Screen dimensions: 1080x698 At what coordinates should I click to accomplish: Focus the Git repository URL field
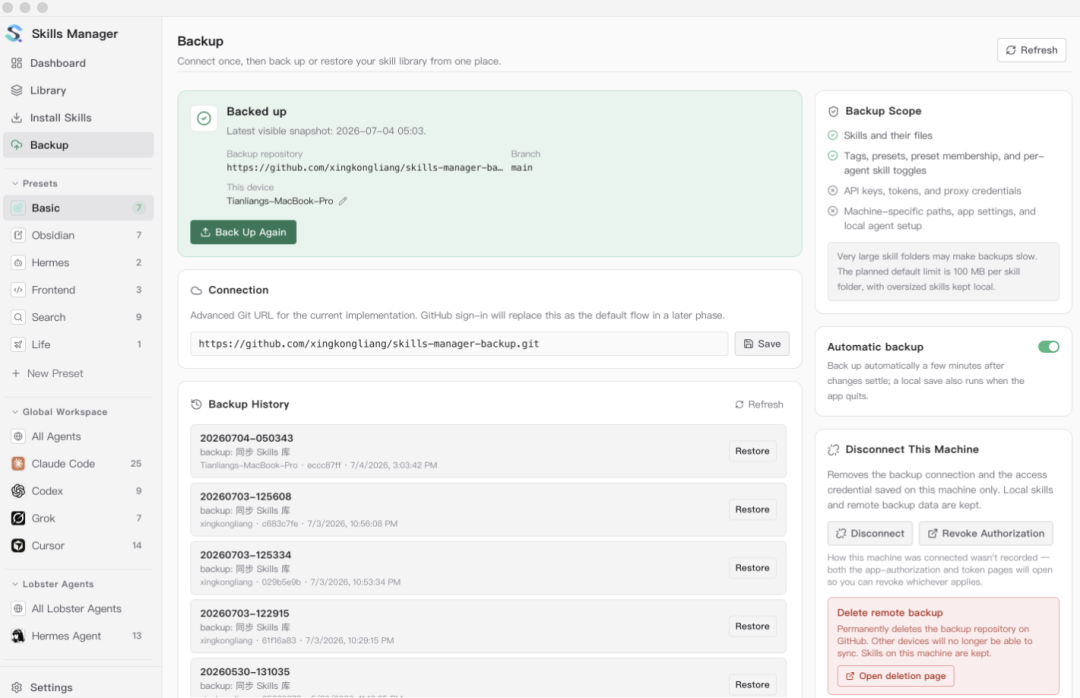pyautogui.click(x=459, y=344)
